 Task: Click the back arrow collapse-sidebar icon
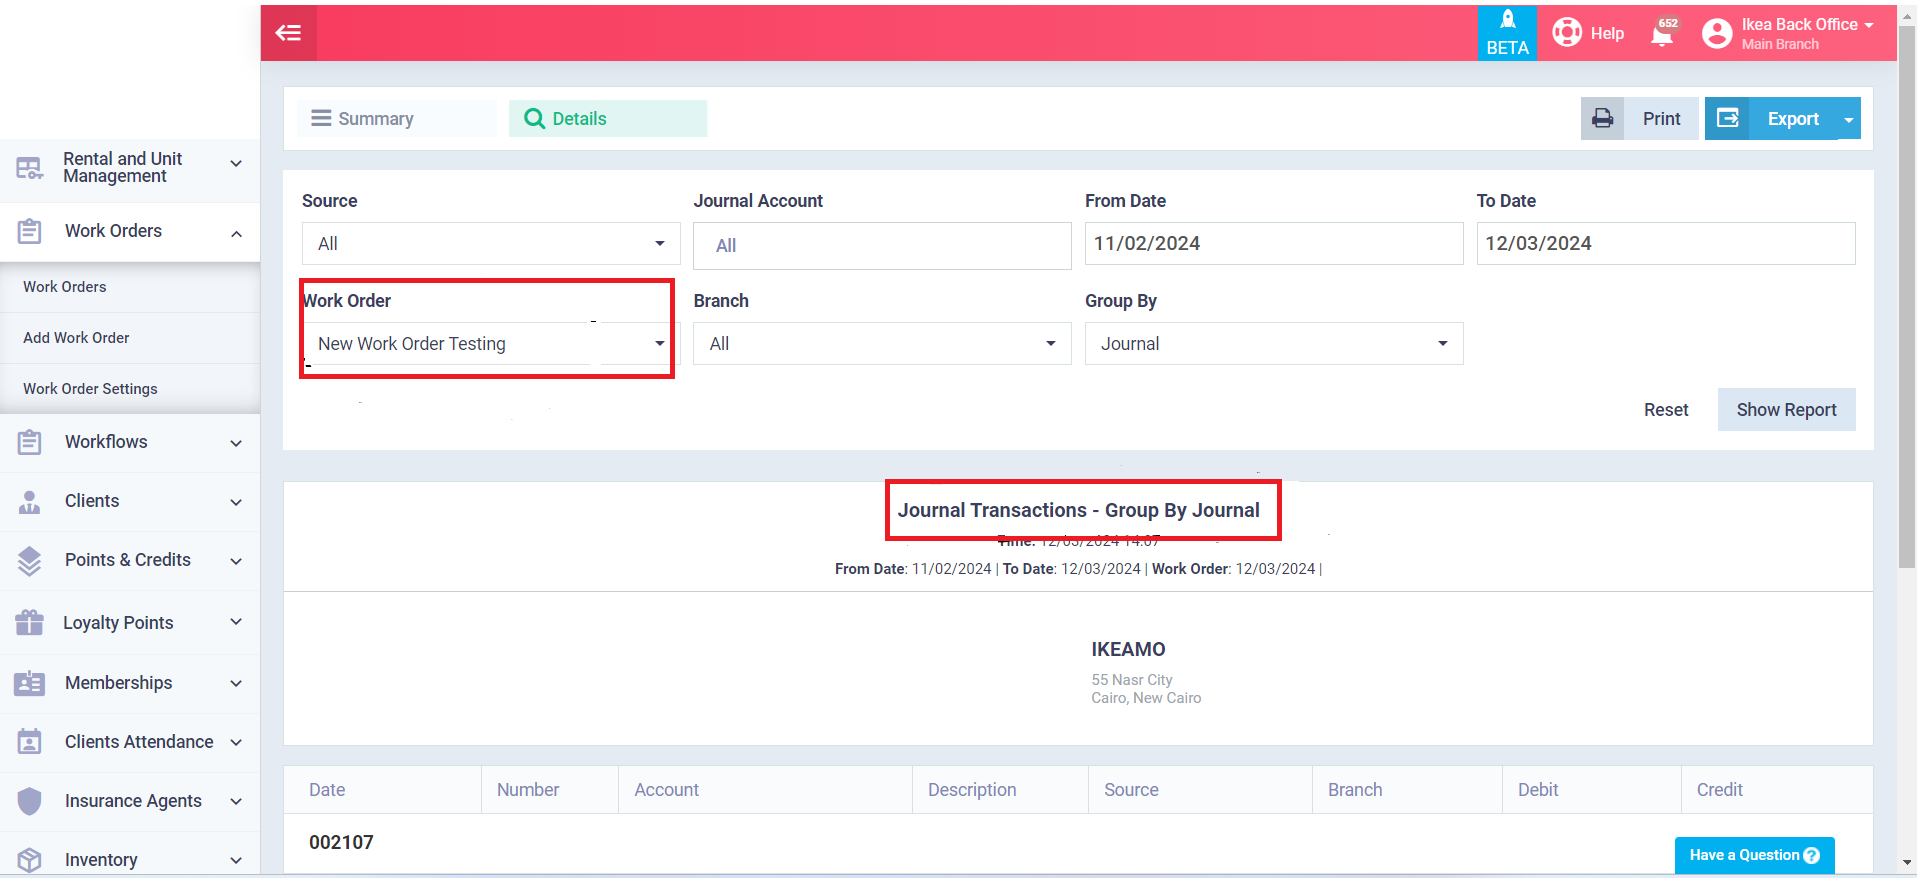(288, 33)
